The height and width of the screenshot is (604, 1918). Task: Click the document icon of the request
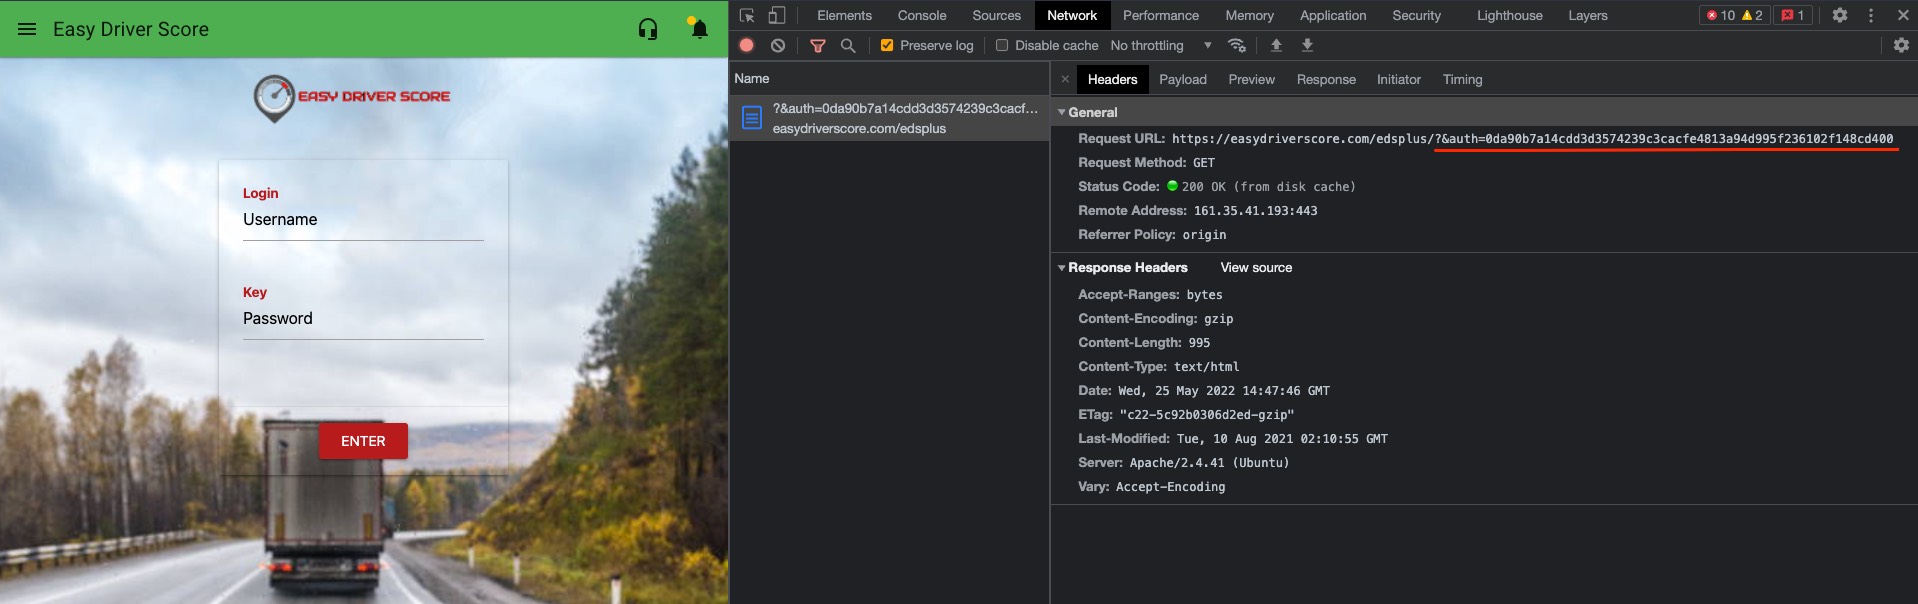752,118
